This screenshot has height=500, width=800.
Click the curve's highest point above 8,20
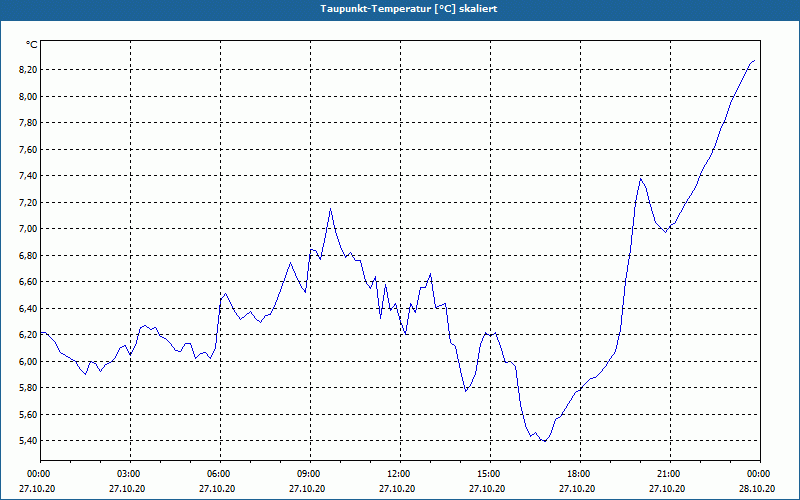(754, 60)
